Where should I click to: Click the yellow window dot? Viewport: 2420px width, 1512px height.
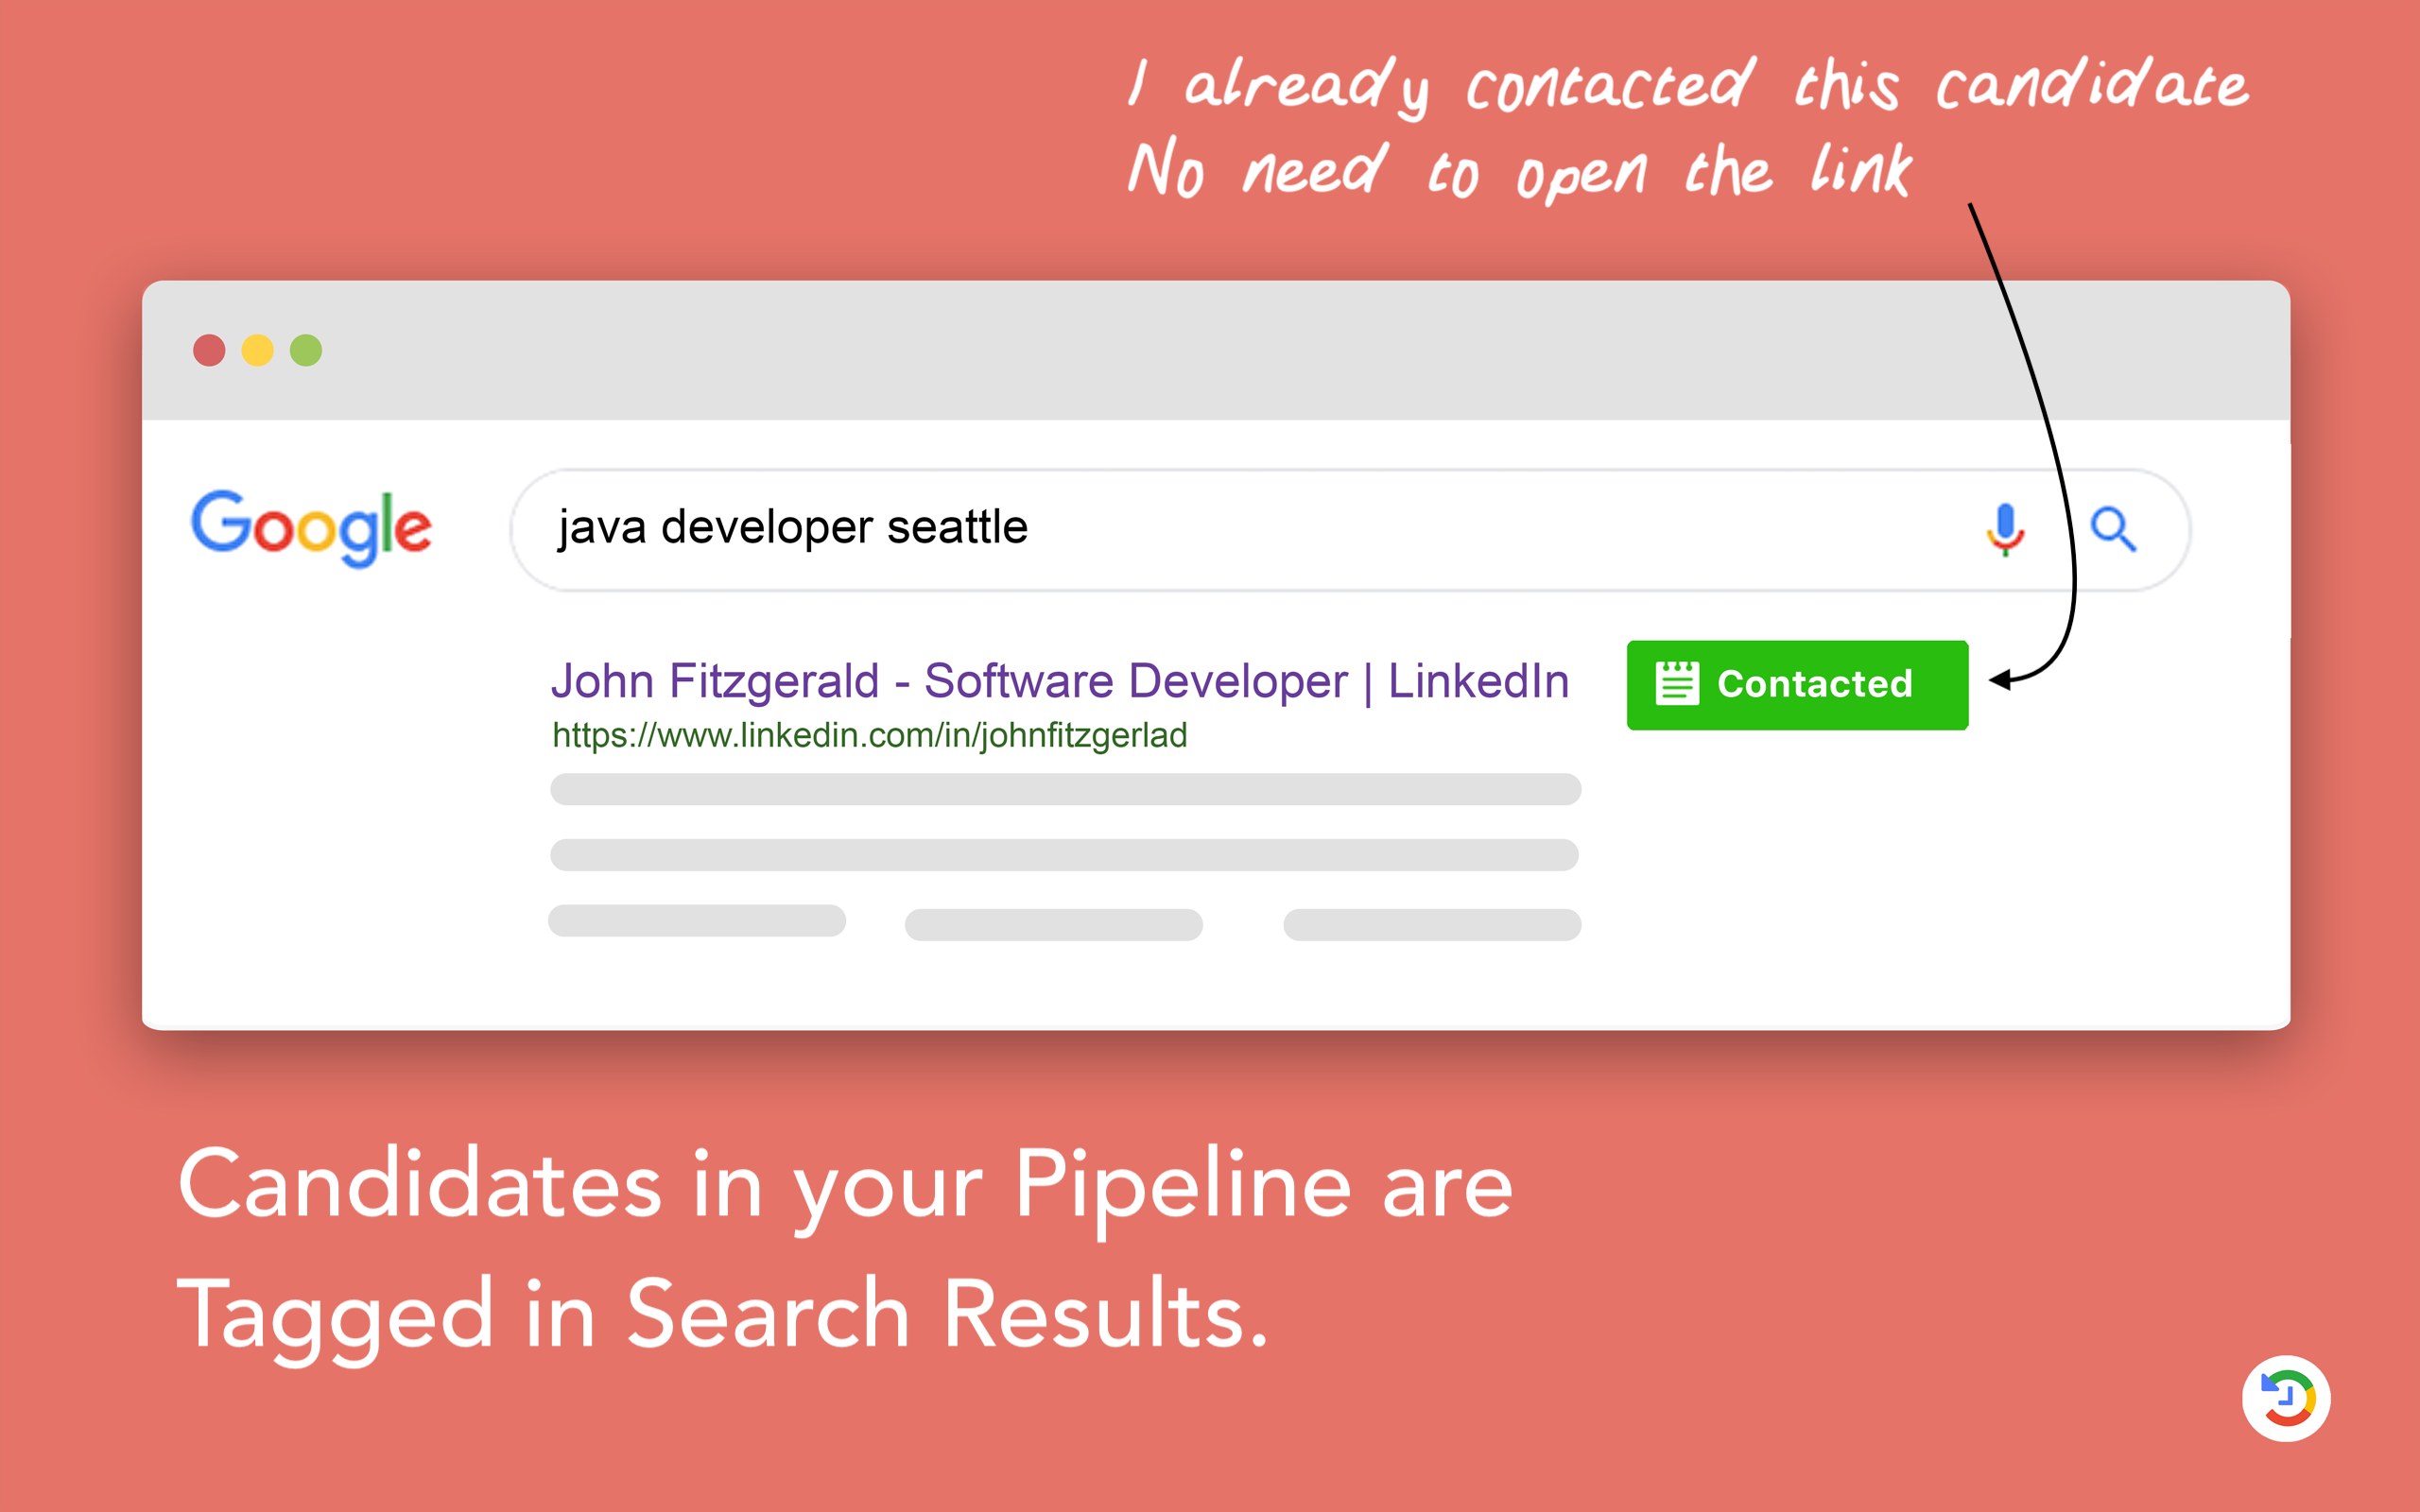(258, 350)
